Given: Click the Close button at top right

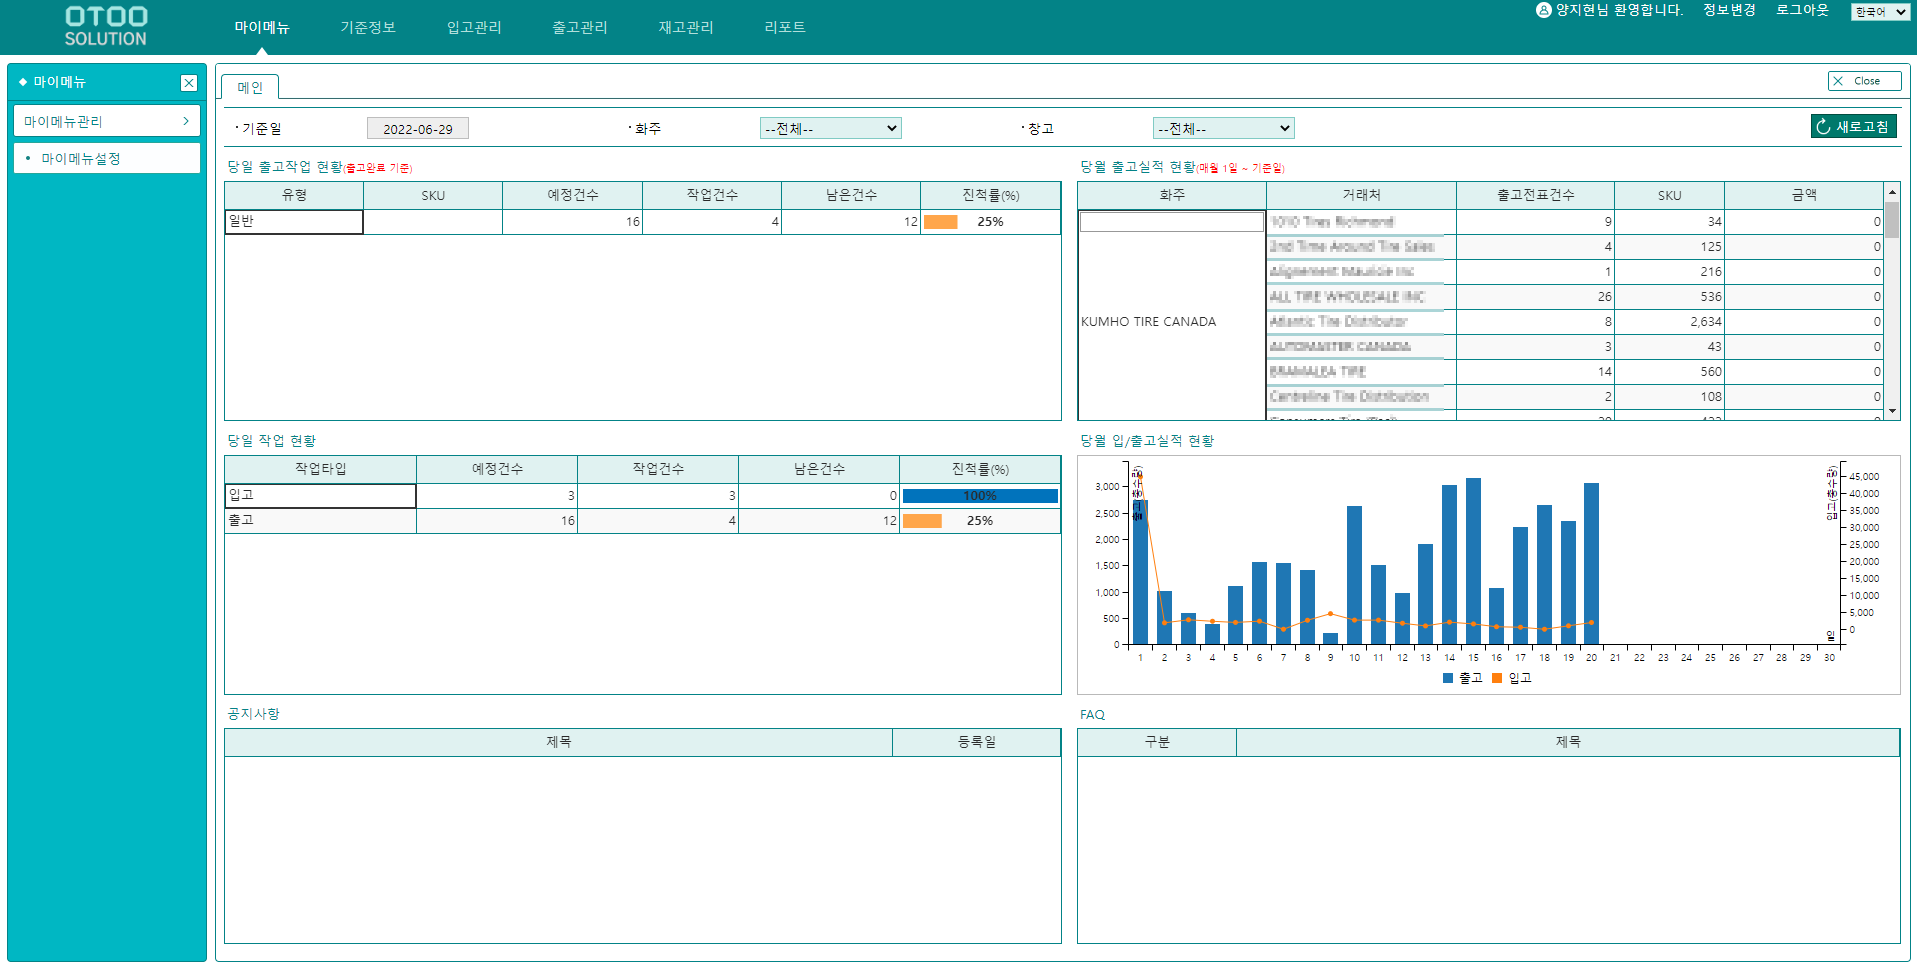Looking at the screenshot, I should tap(1864, 81).
